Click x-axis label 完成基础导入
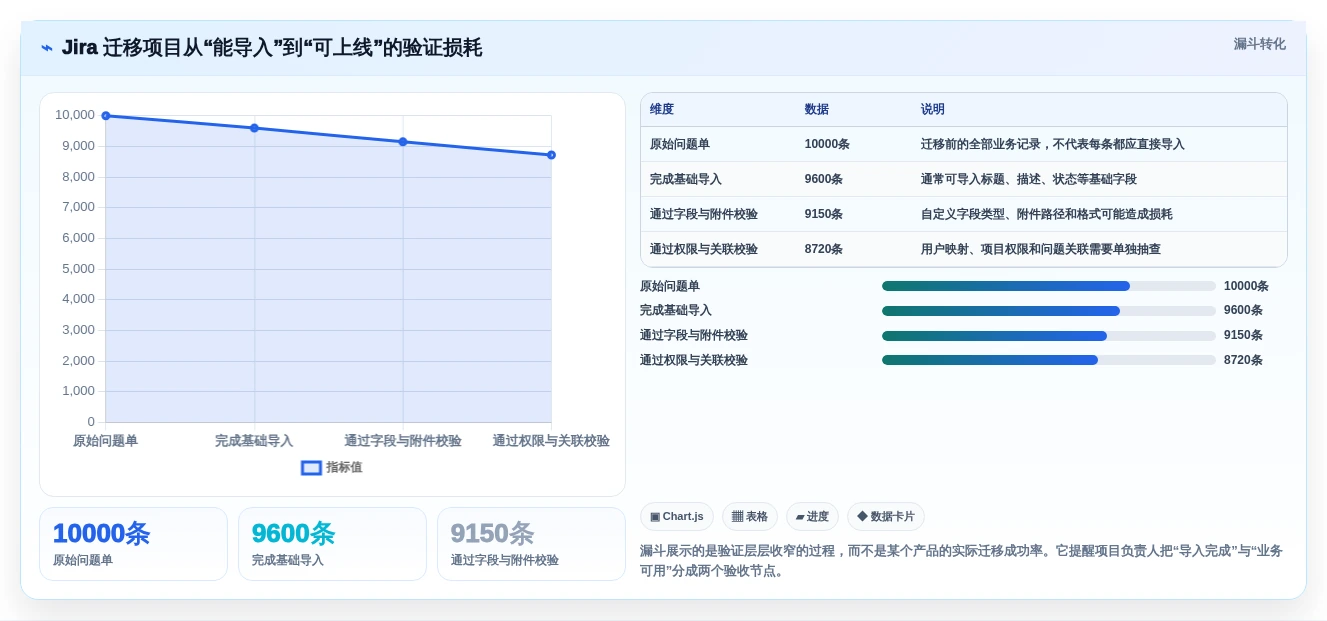Image resolution: width=1327 pixels, height=621 pixels. tap(254, 441)
